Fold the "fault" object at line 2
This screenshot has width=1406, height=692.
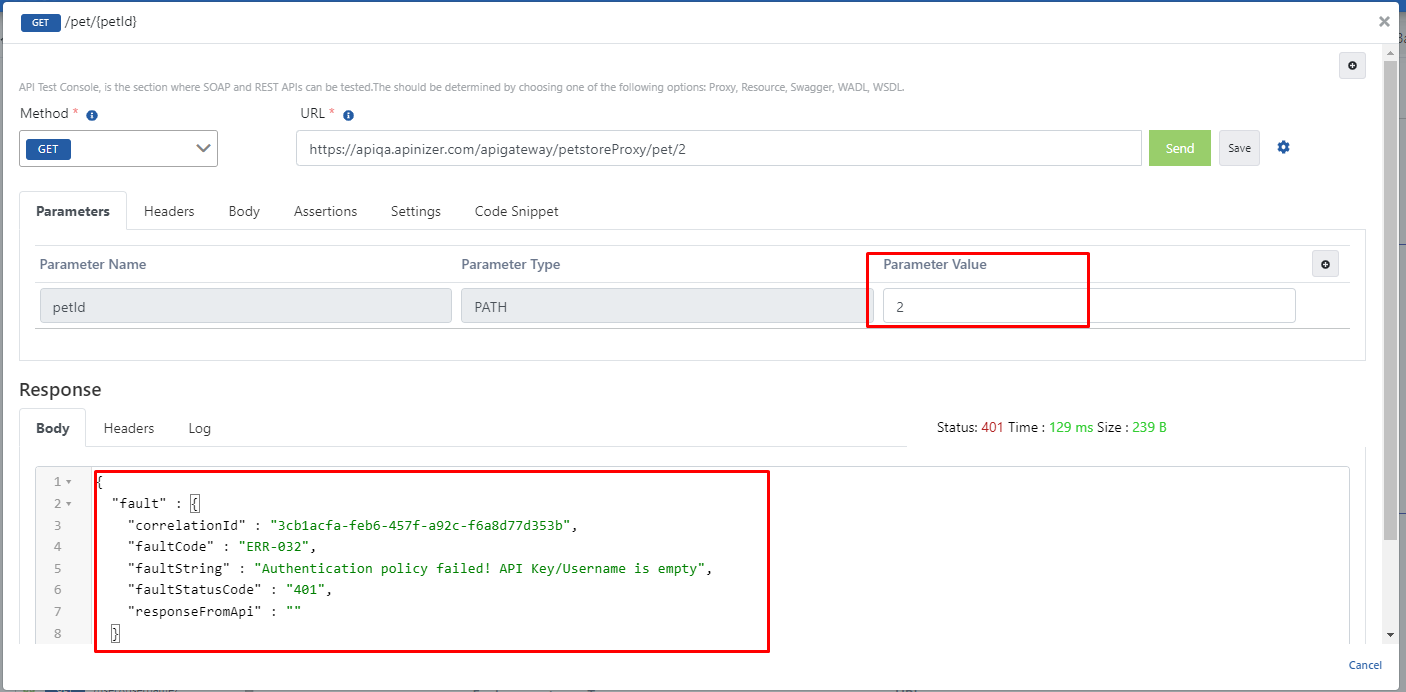pos(68,504)
